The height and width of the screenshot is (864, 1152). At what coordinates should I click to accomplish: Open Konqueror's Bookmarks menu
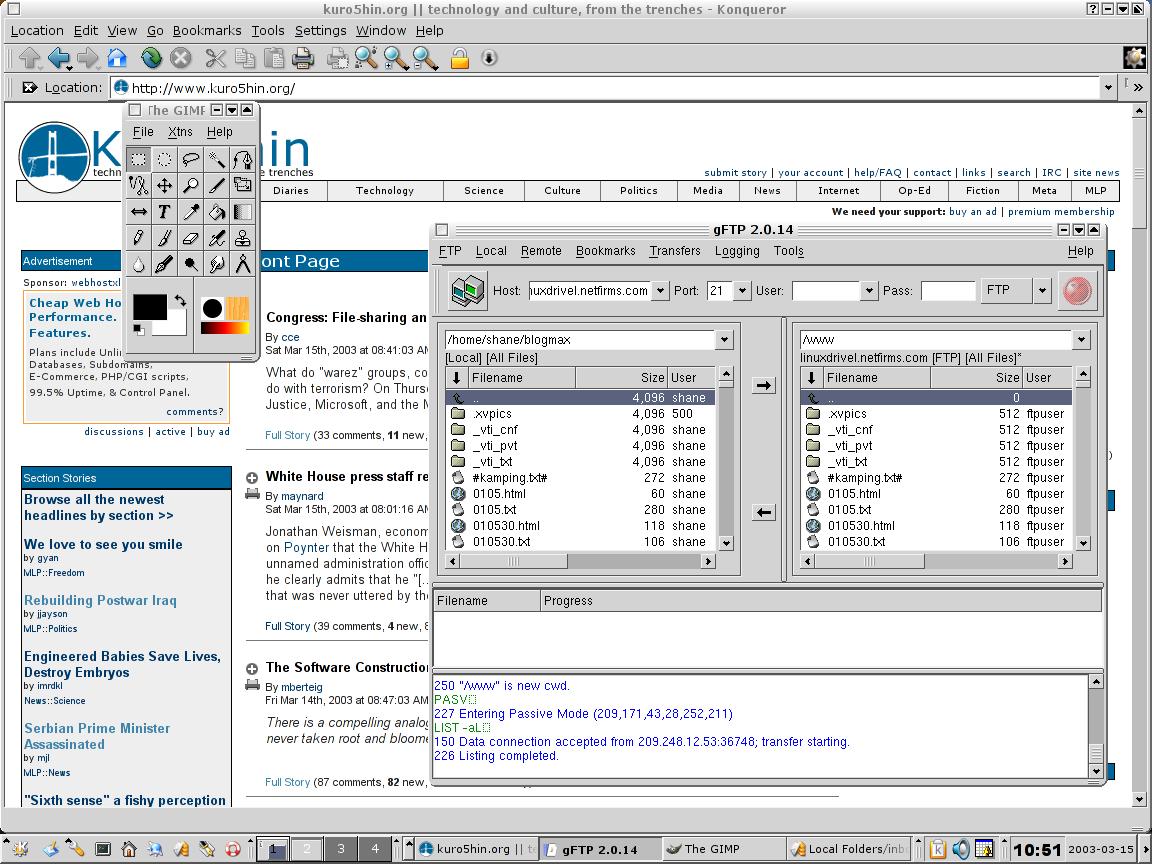[206, 30]
